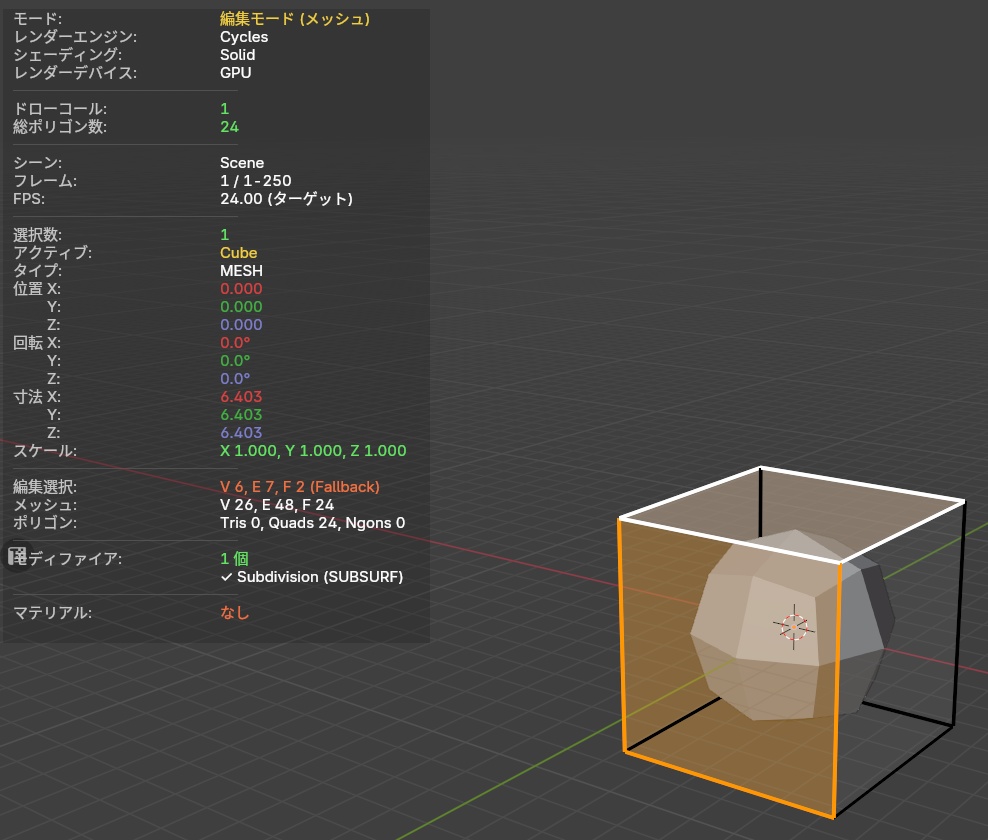
Task: Click the 総ポリゴン数: label
Action: pyautogui.click(x=60, y=127)
